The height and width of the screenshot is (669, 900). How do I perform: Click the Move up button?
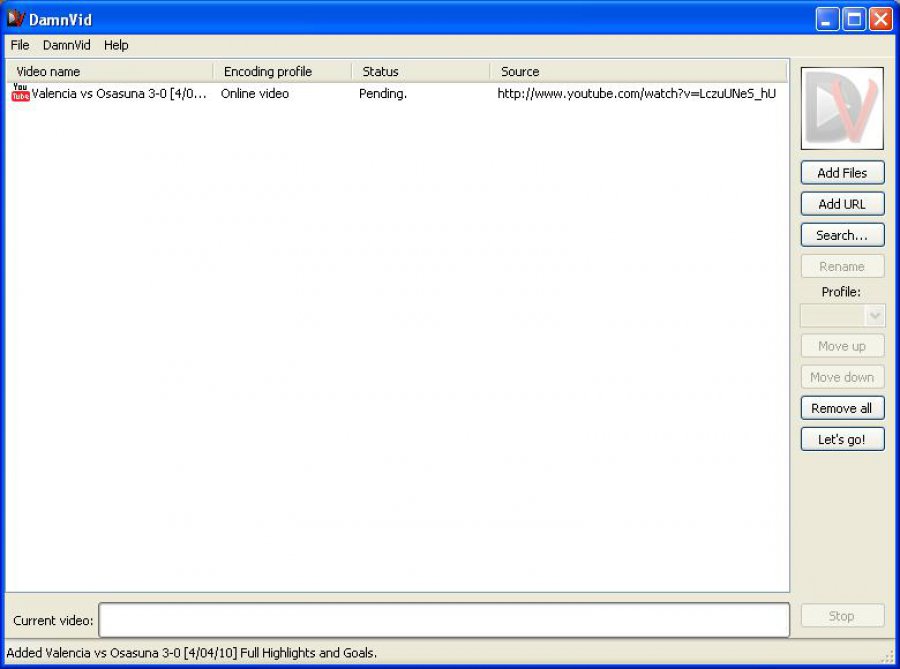point(842,346)
